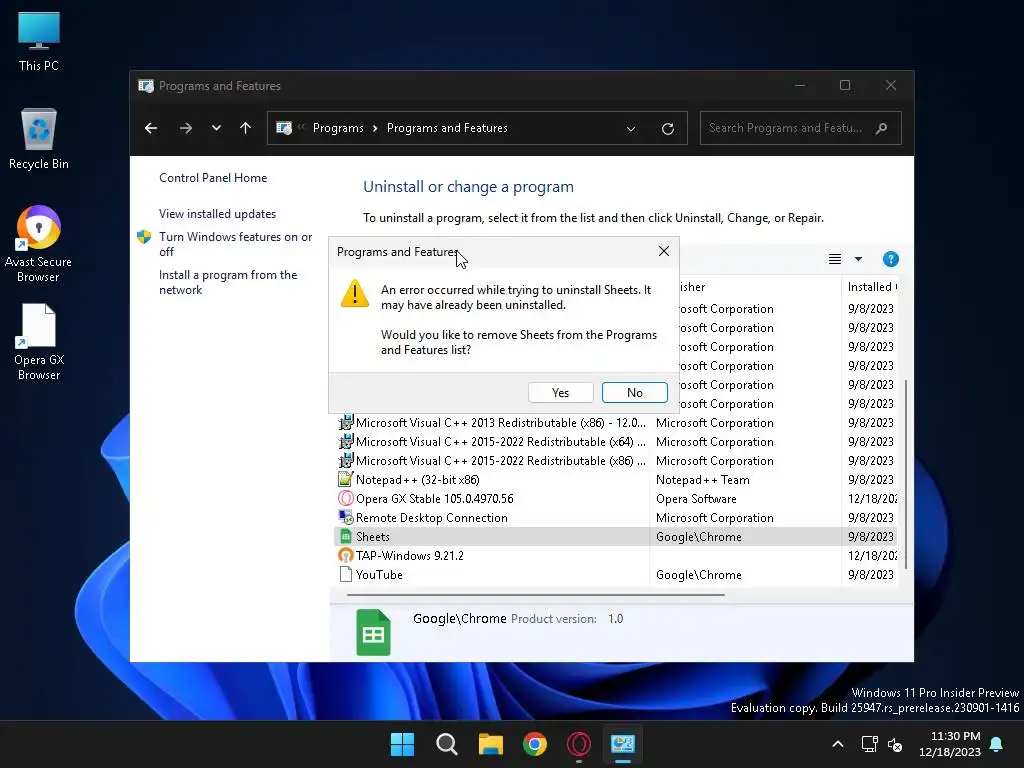1024x768 pixels.
Task: Click No in the error dialog
Action: 634,392
